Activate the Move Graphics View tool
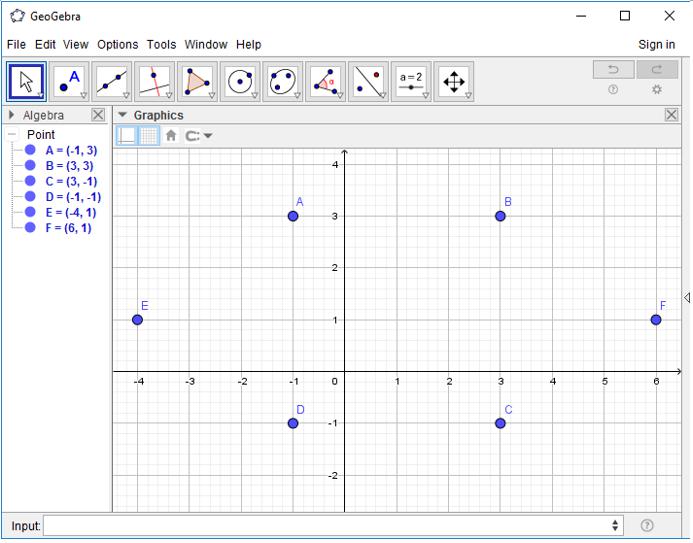Screen dimensions: 693x543 click(x=453, y=81)
